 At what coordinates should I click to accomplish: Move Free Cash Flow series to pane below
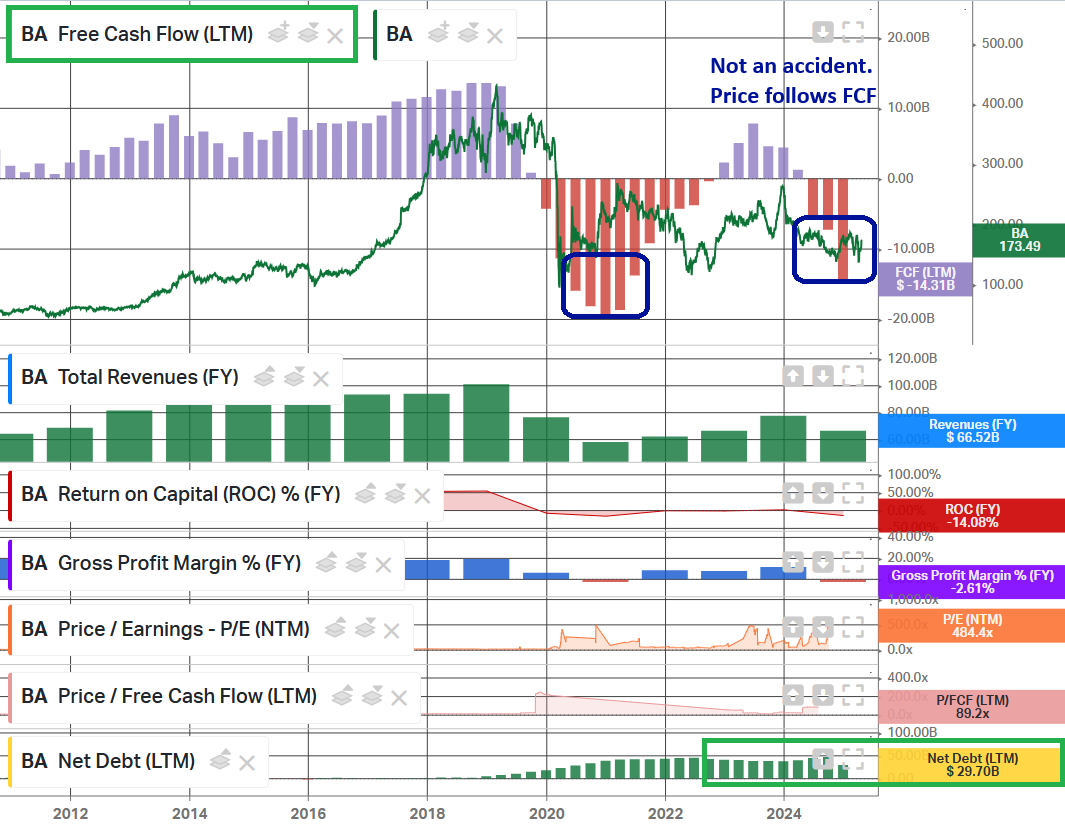(308, 33)
